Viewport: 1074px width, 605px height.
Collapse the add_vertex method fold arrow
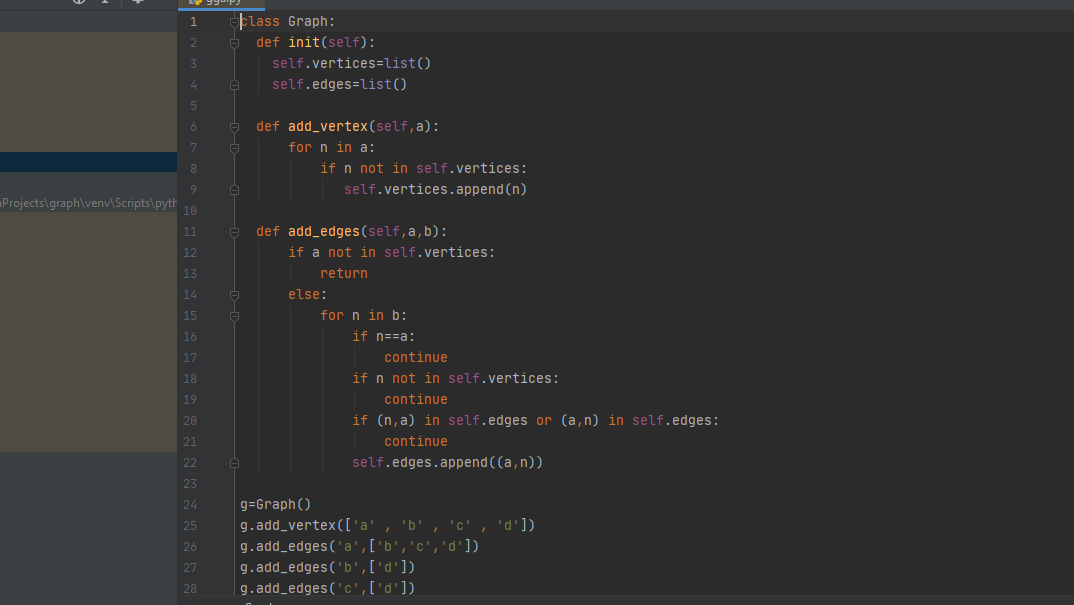234,126
